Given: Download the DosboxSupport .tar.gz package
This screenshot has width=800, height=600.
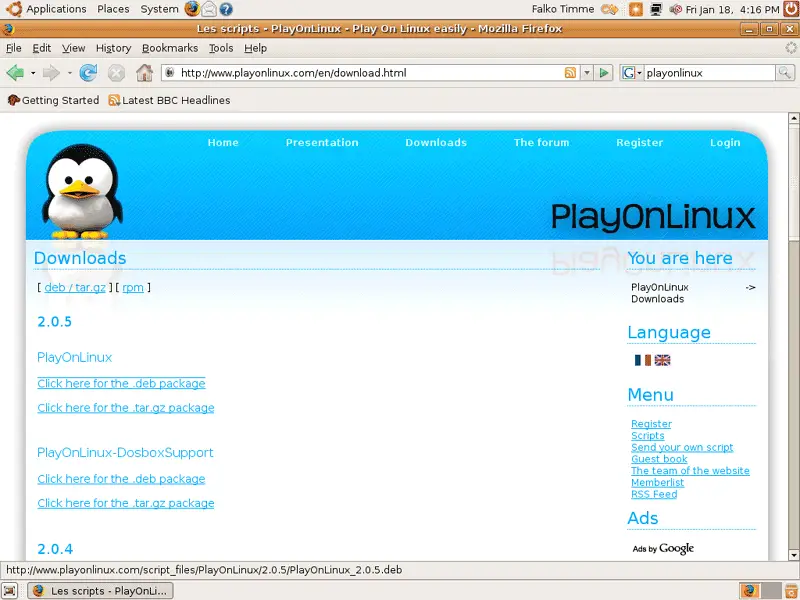Looking at the screenshot, I should tap(126, 503).
